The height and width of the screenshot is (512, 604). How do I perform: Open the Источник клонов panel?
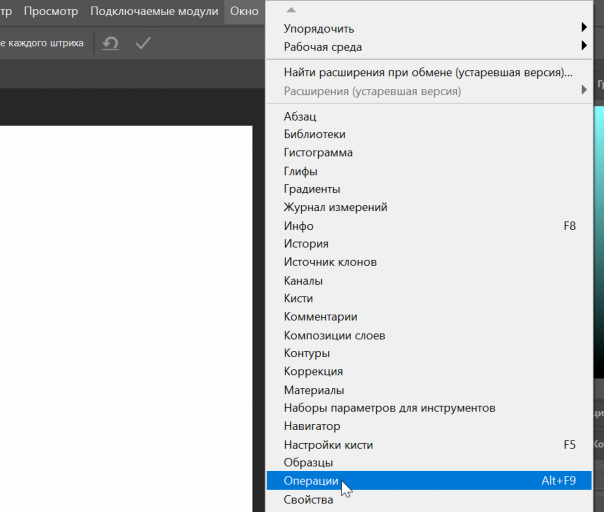[429, 262]
